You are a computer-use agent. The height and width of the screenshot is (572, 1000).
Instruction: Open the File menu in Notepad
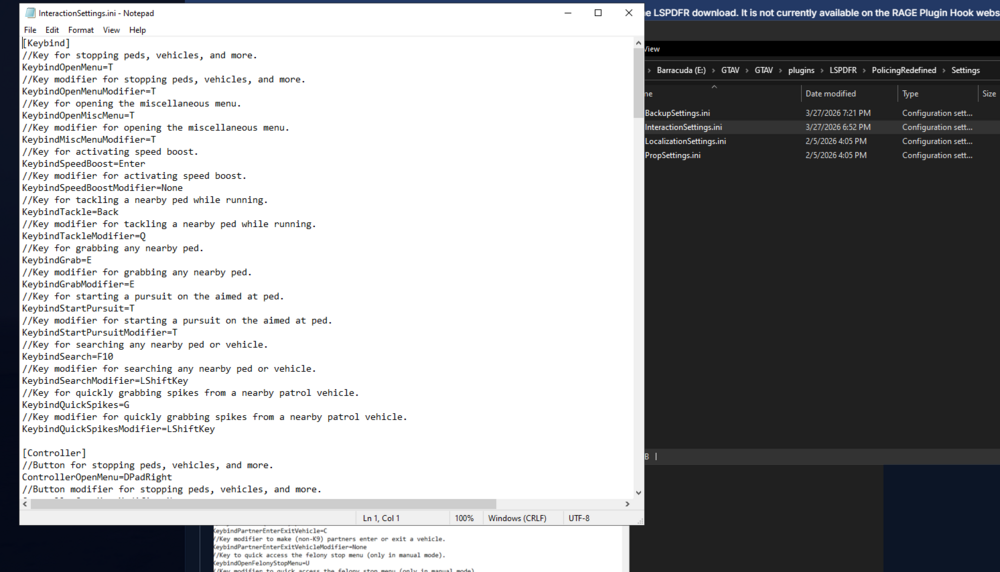click(x=30, y=30)
